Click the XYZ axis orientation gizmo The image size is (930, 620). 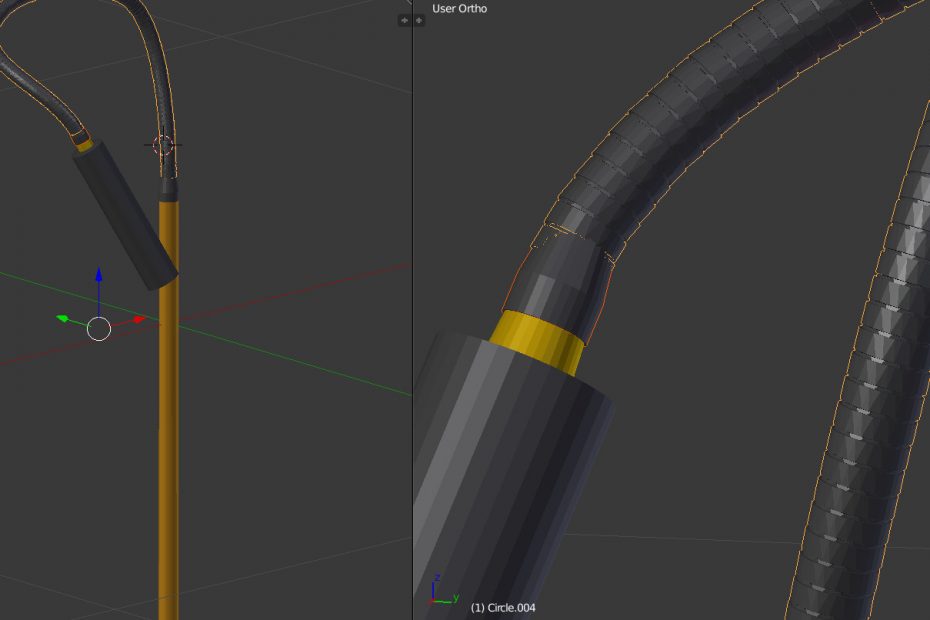click(x=438, y=591)
